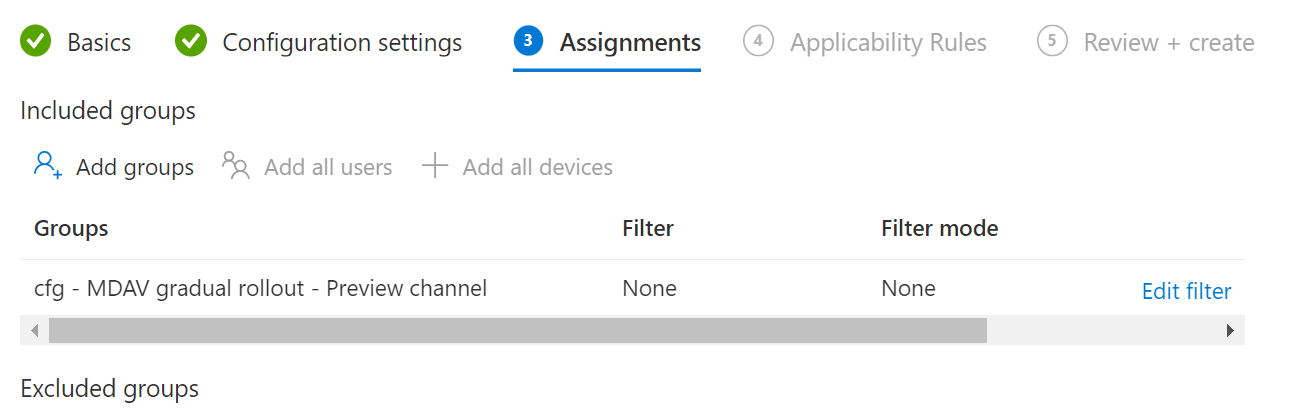This screenshot has height=413, width=1292.
Task: Click the horizontal scrollbar left arrow
Action: [34, 331]
